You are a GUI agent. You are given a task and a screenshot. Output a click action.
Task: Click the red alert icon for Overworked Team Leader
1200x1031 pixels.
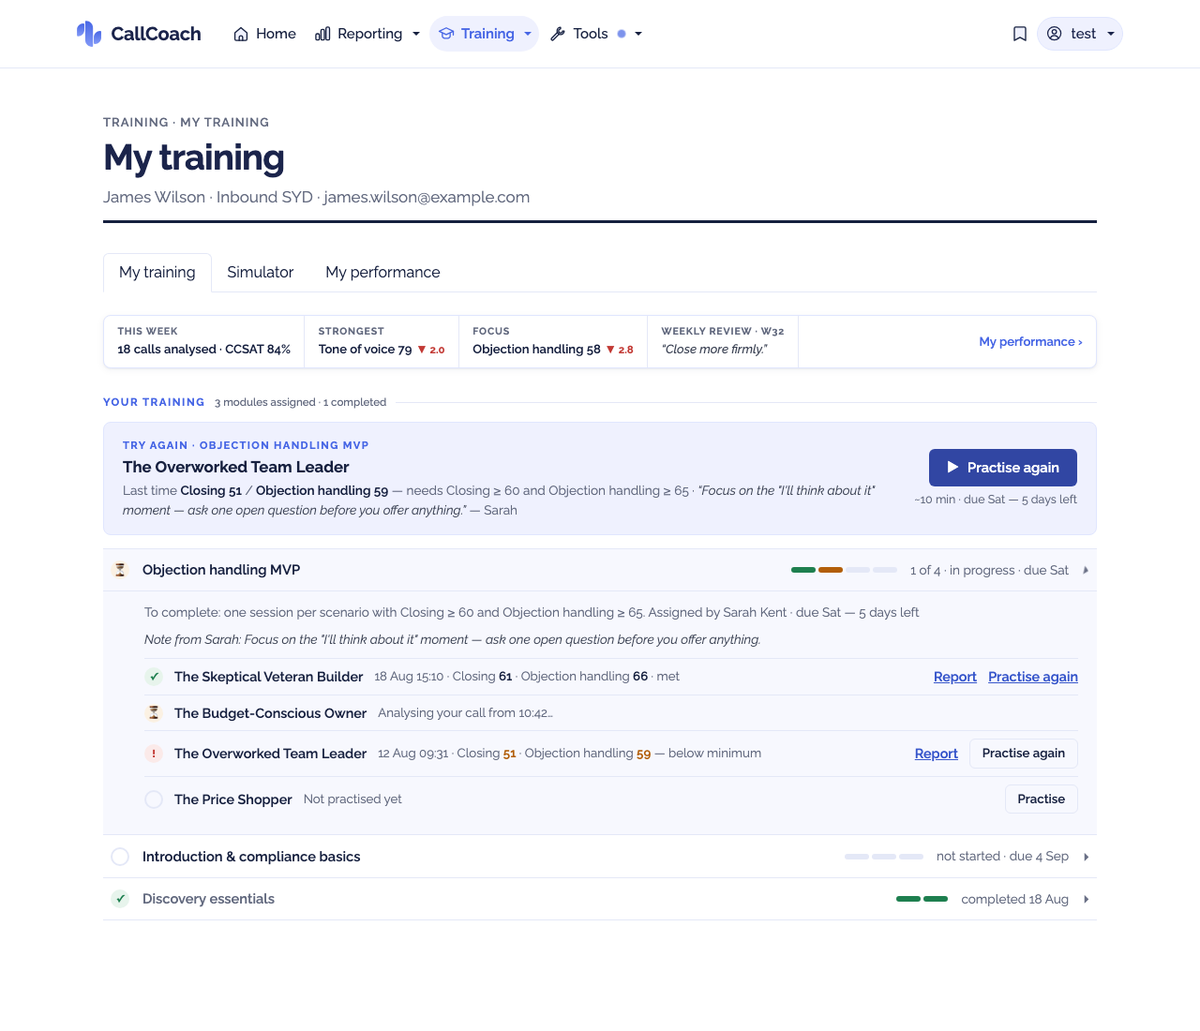click(154, 754)
